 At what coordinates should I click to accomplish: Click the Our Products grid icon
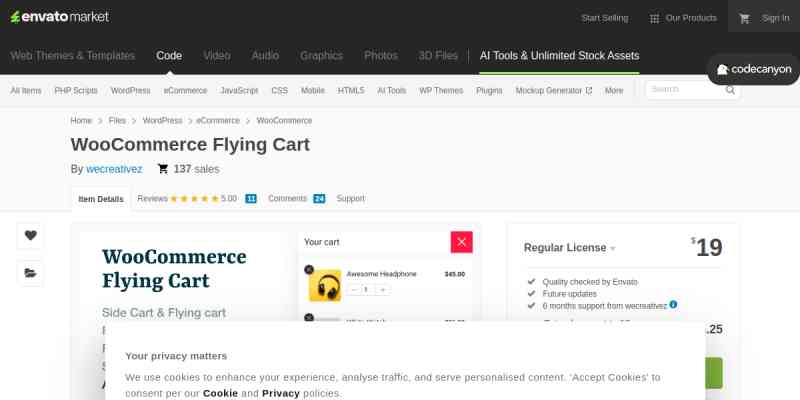pos(654,18)
